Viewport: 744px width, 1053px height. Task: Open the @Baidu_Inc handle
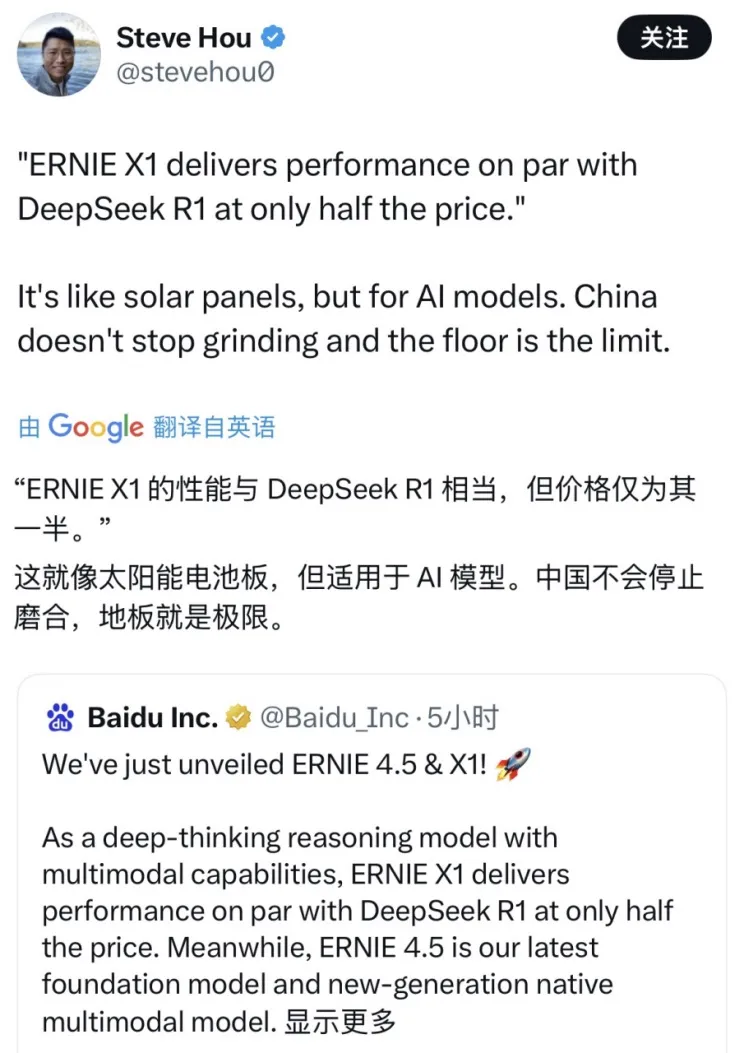point(334,718)
